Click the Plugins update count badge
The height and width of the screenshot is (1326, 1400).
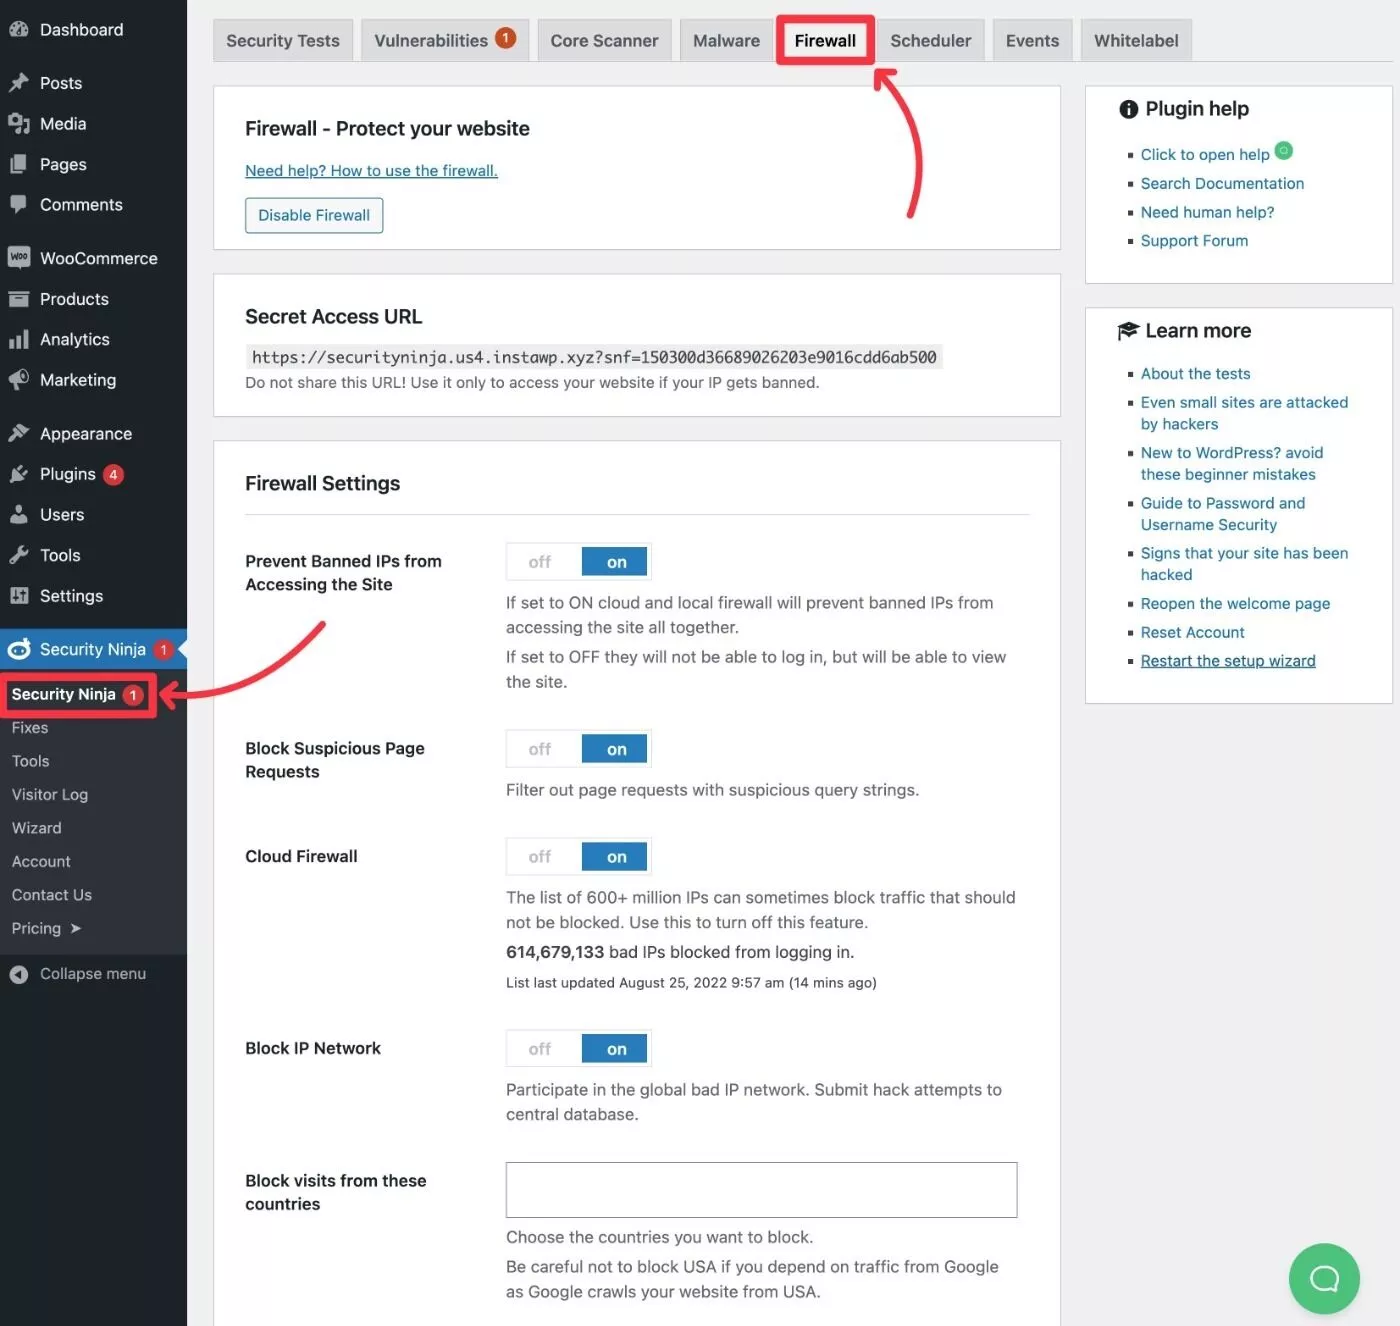click(114, 475)
